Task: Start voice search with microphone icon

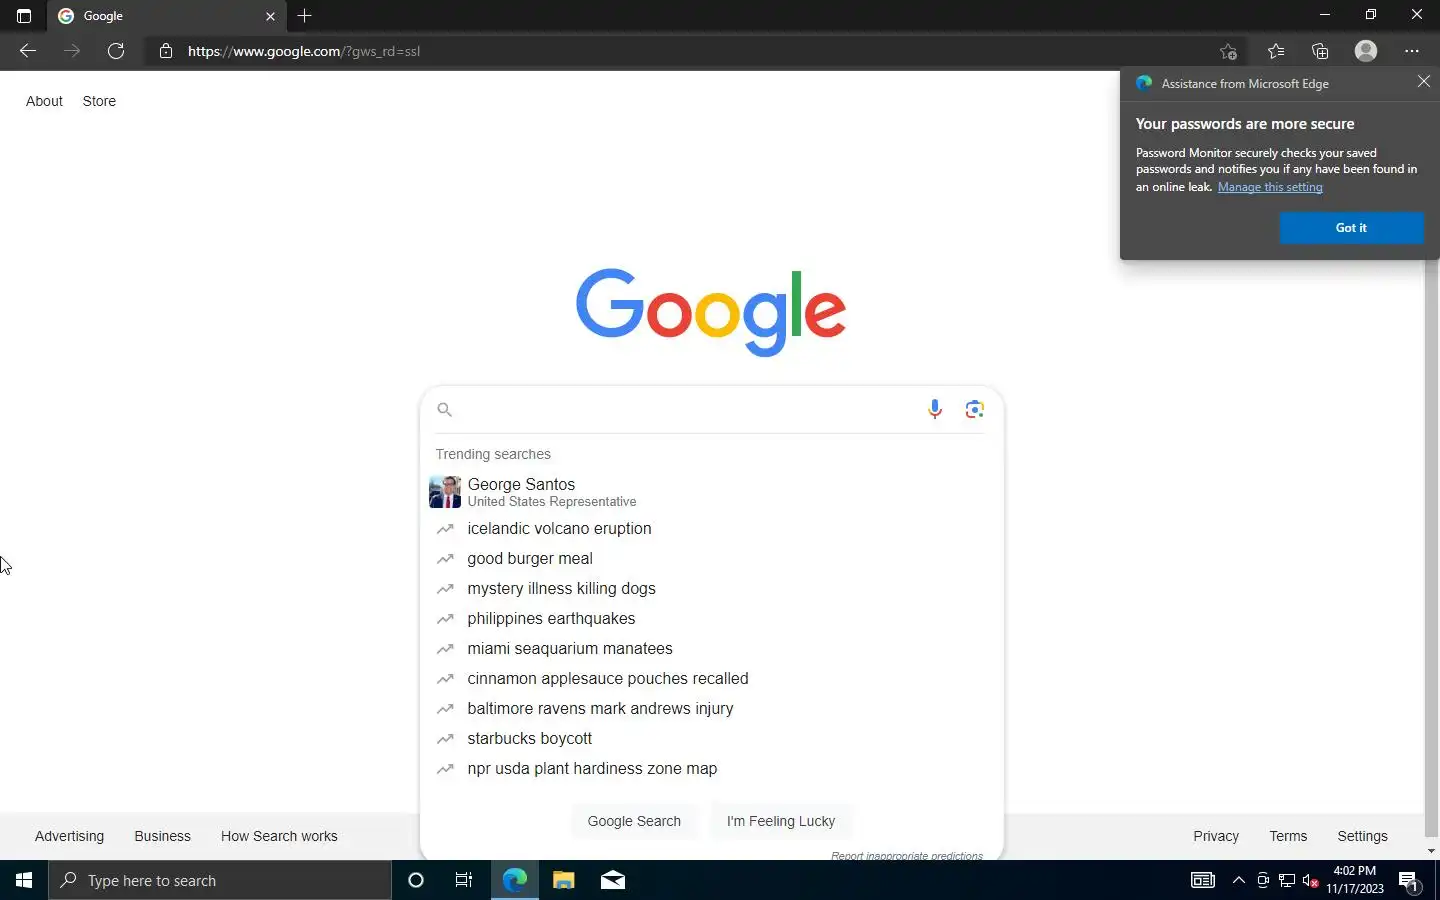Action: pos(935,409)
